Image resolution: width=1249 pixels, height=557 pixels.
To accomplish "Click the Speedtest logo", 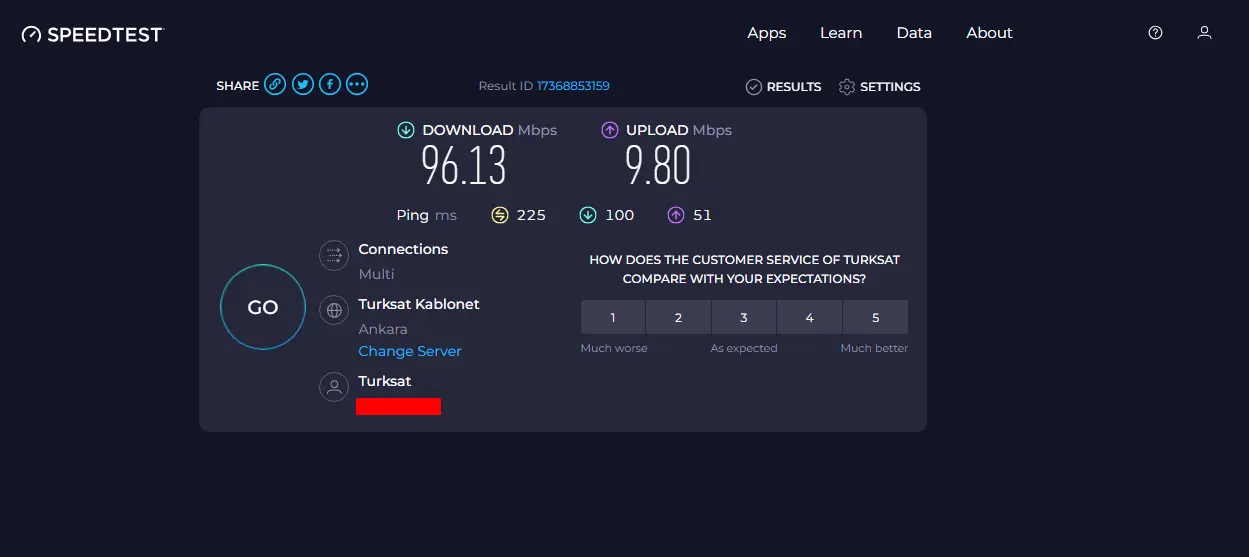I will click(x=92, y=34).
